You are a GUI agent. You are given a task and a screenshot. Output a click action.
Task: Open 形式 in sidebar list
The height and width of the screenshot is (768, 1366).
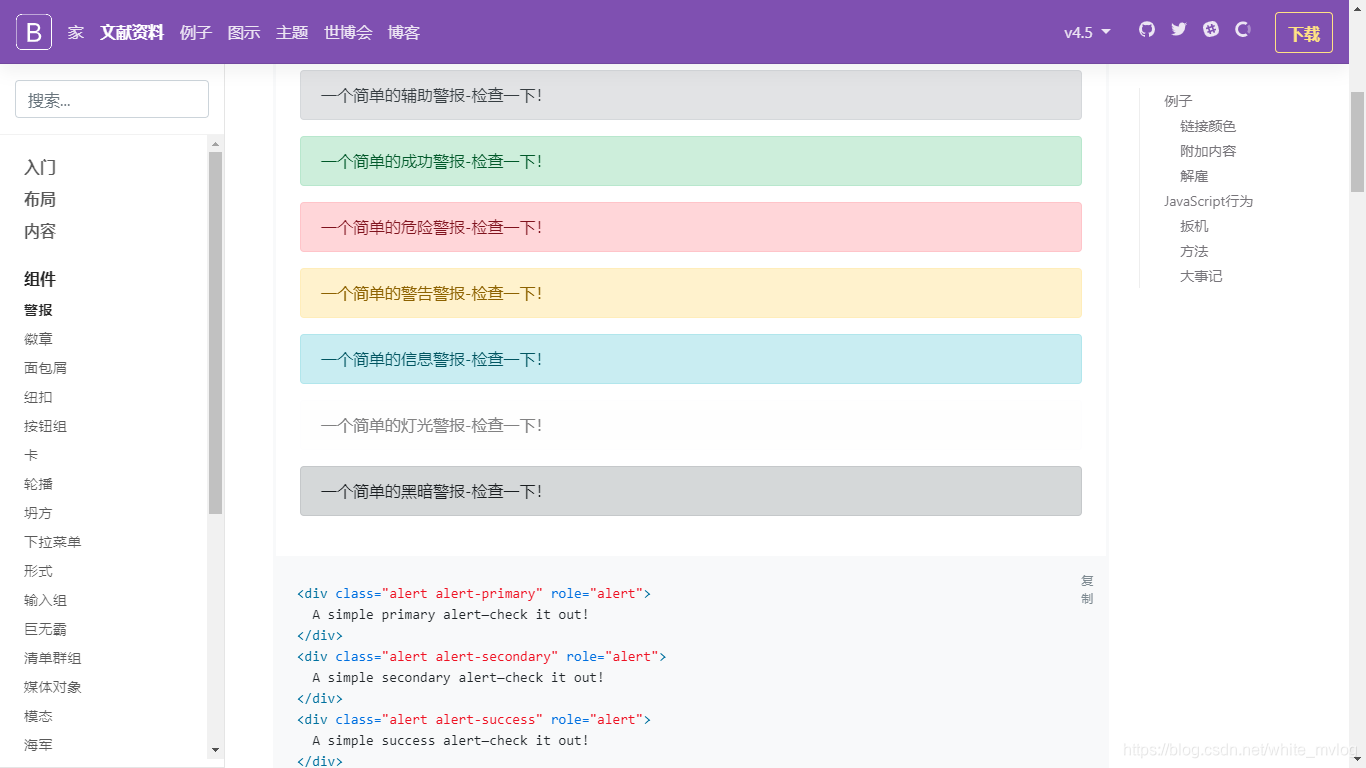click(x=38, y=571)
